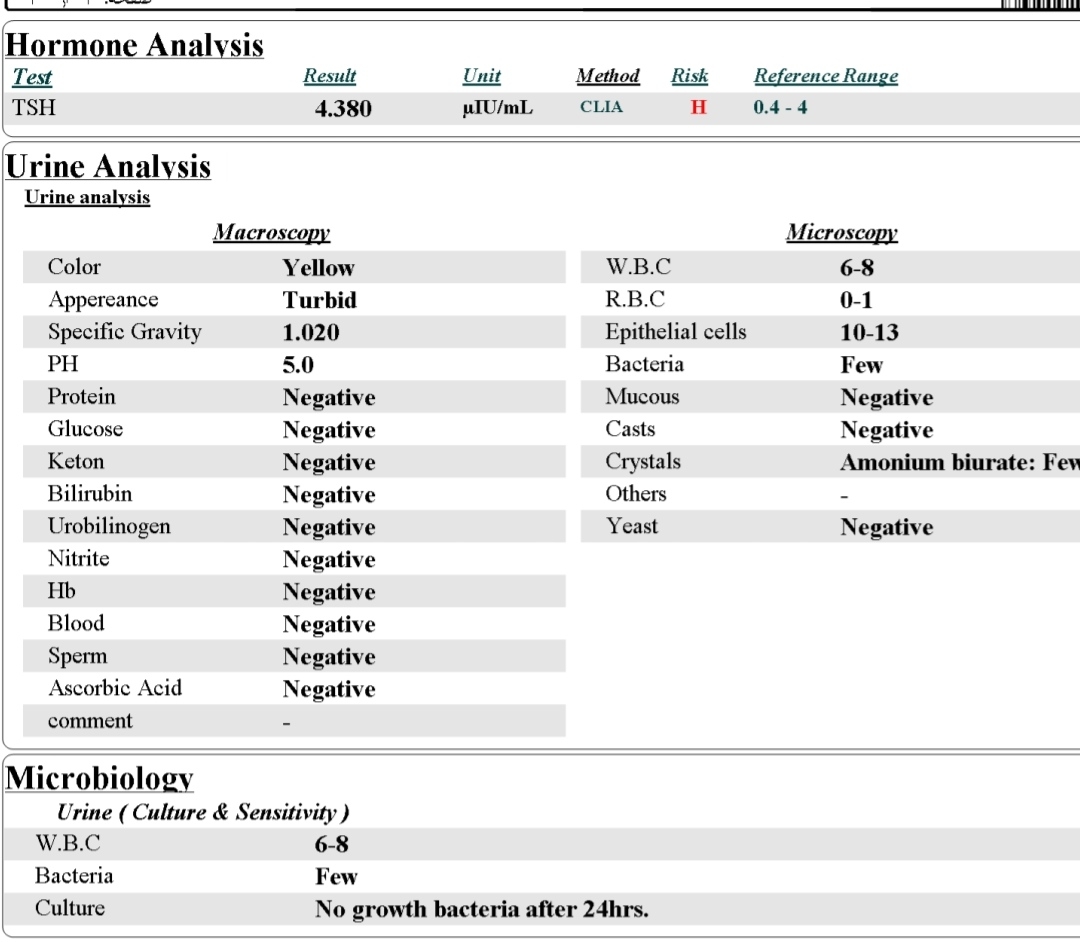Select the R.B.C value "0-1"
This screenshot has height=942, width=1080.
[856, 300]
